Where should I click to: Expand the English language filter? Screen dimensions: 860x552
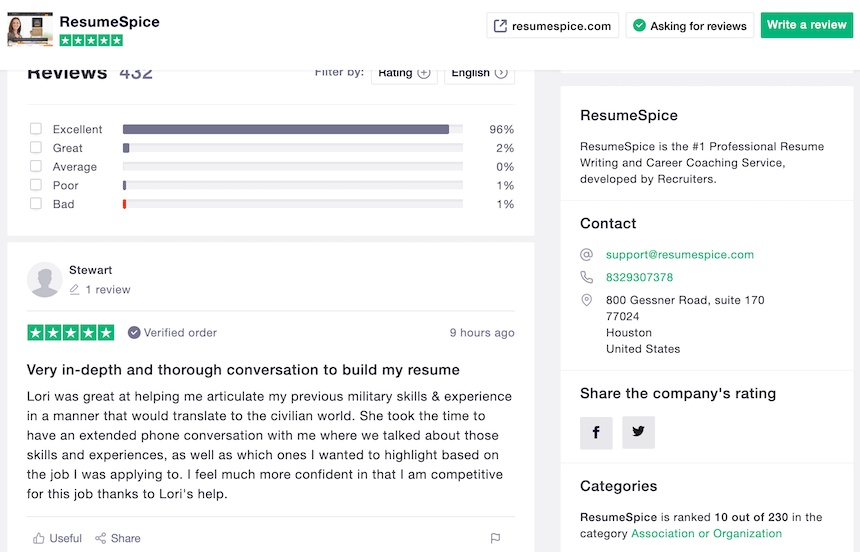click(x=479, y=72)
